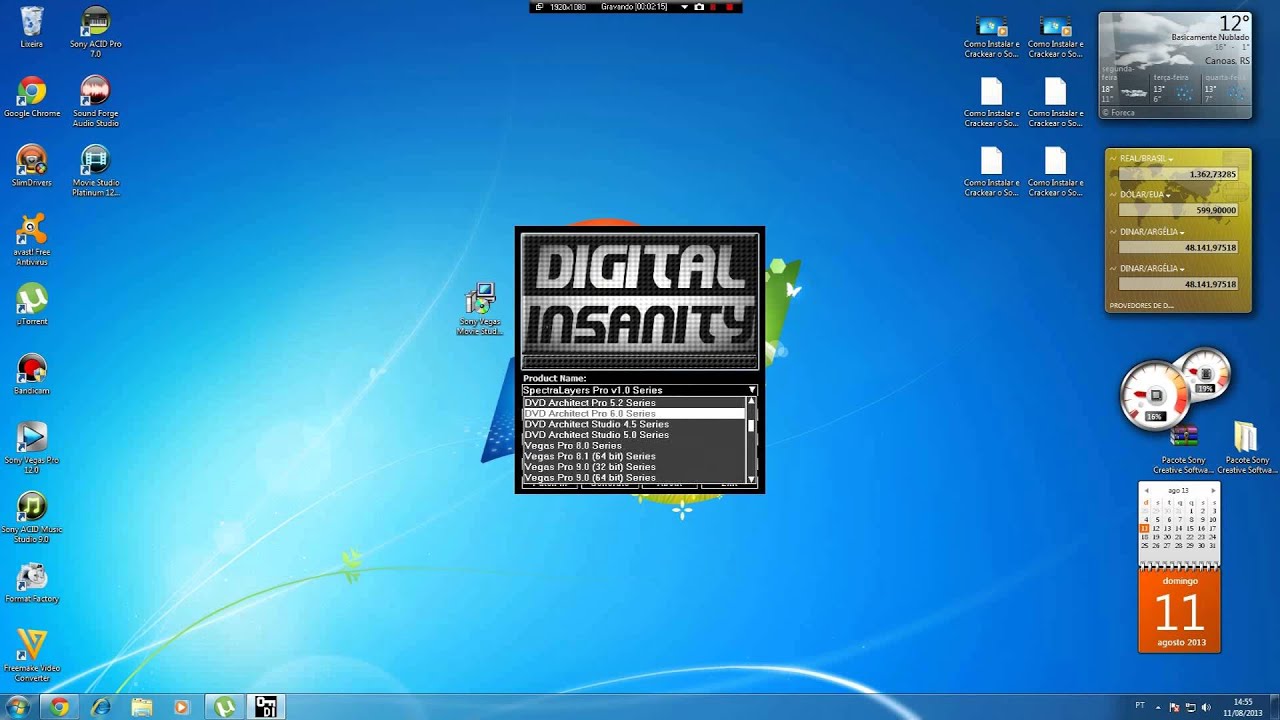Choose Vegas Pro 9.0 (64 bit) Series
The image size is (1280, 720).
(634, 478)
